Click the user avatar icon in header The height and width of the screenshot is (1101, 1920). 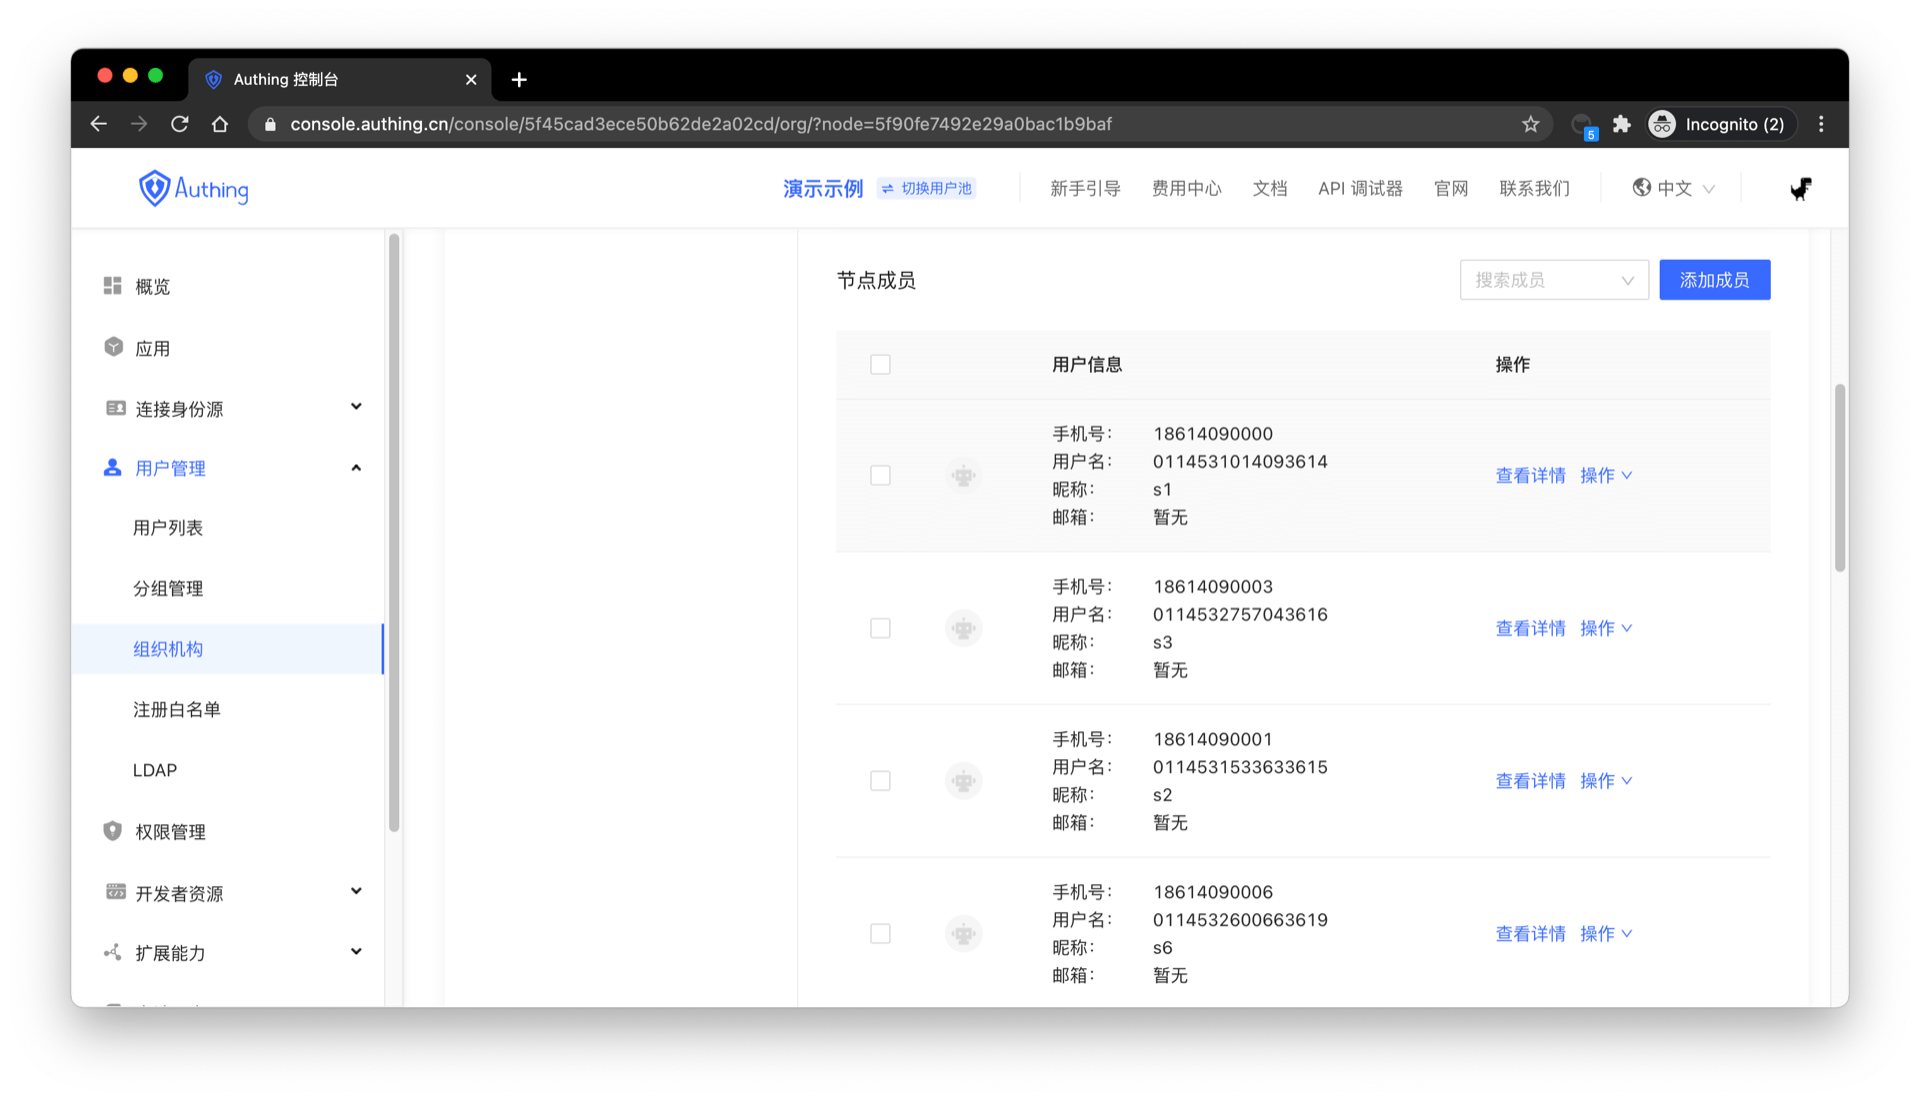point(1800,188)
